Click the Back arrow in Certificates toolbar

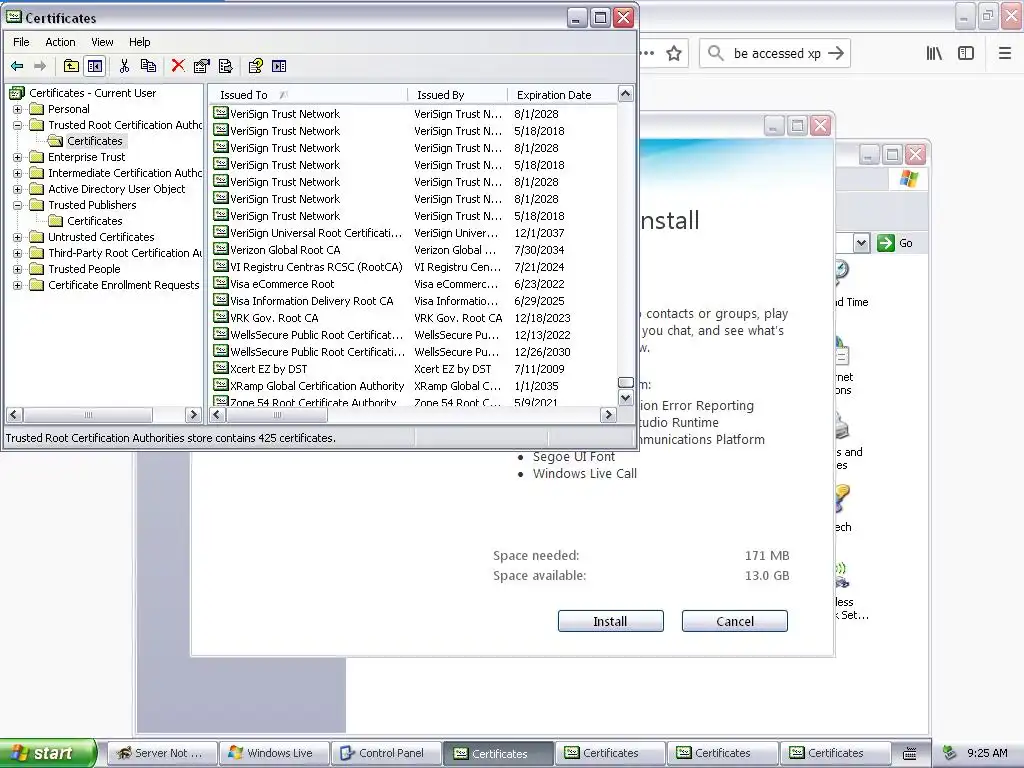pos(17,66)
